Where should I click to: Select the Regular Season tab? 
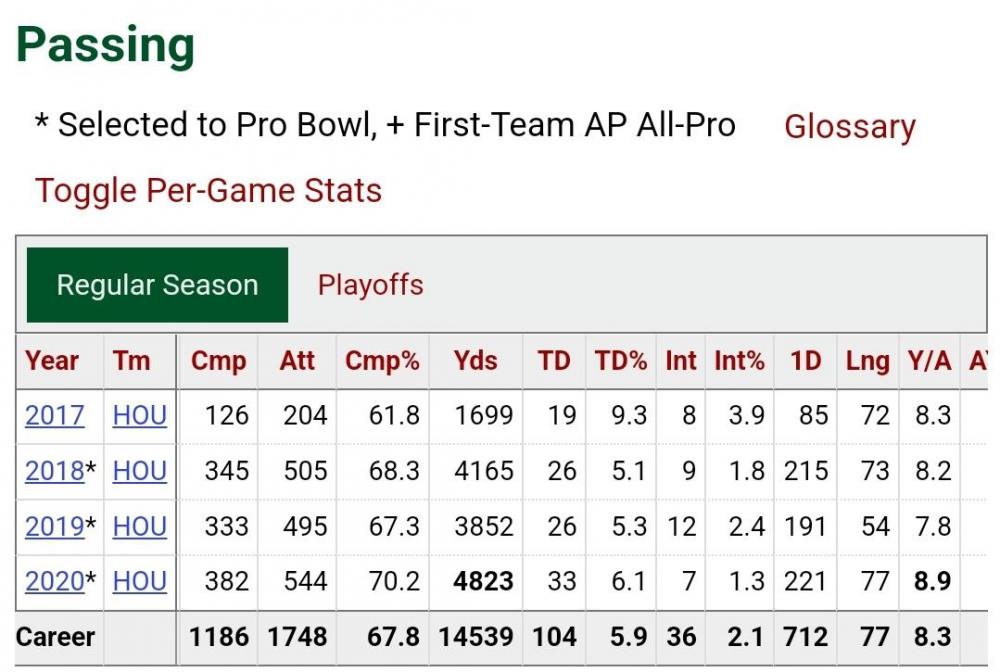click(x=157, y=285)
